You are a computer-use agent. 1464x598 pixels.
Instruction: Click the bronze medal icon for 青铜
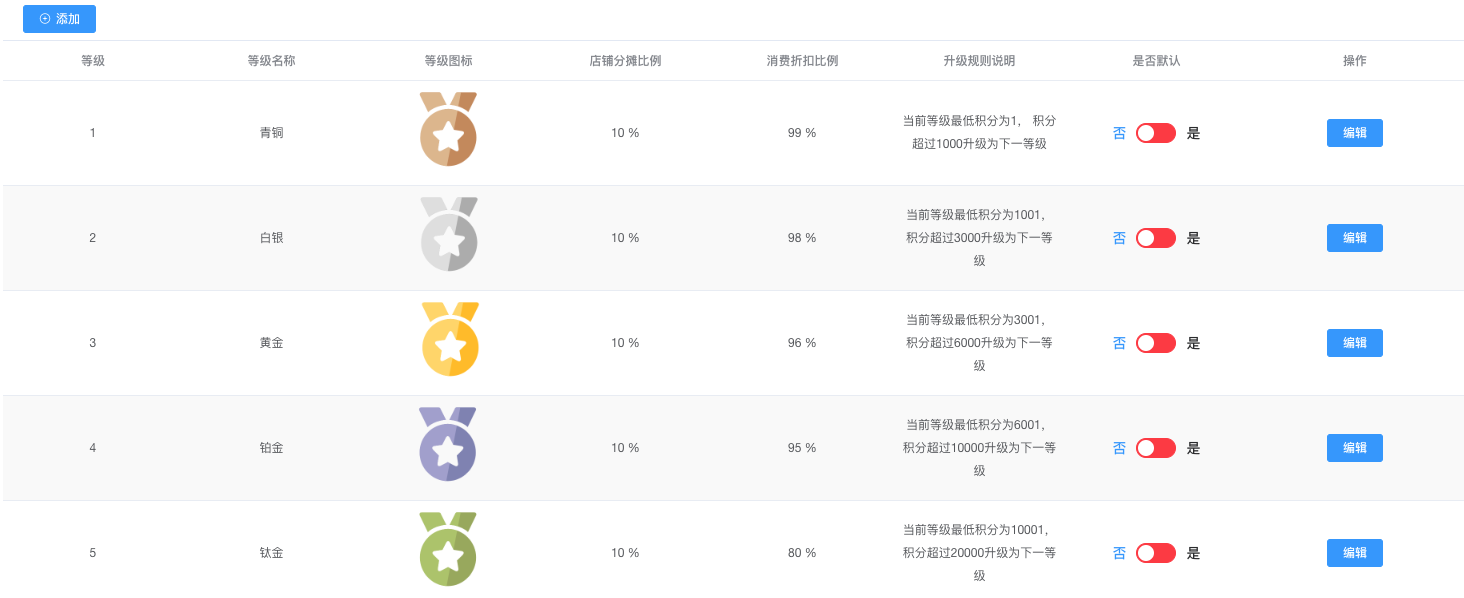pos(448,129)
